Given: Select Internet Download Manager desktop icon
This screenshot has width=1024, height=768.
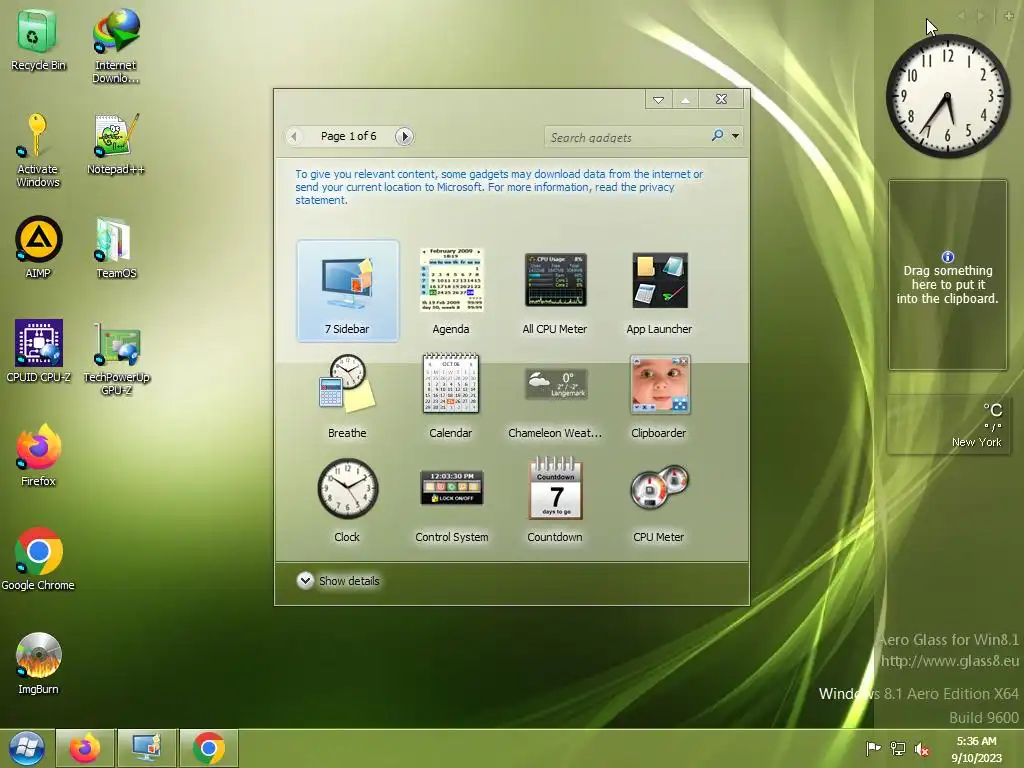Looking at the screenshot, I should click(x=116, y=46).
